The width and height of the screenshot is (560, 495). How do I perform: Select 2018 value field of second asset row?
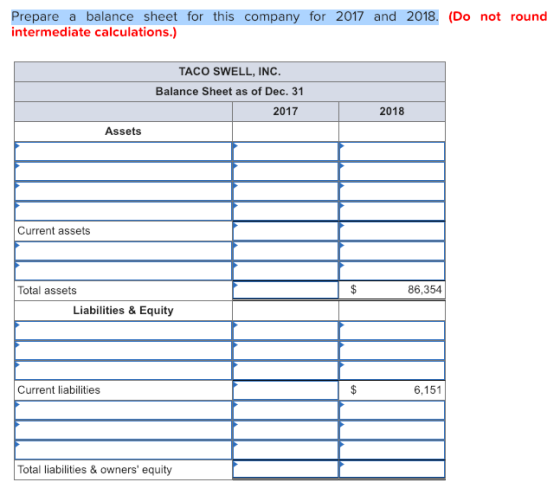(392, 171)
